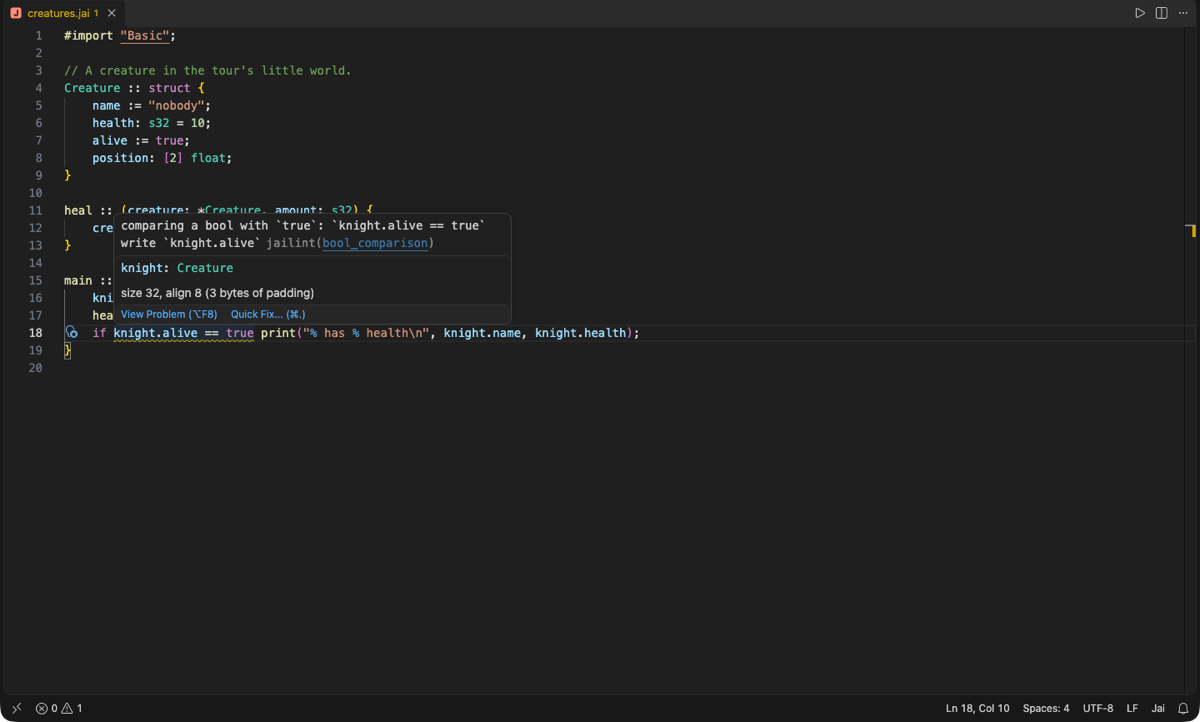Select the creatures.jai editor tab

click(x=63, y=13)
